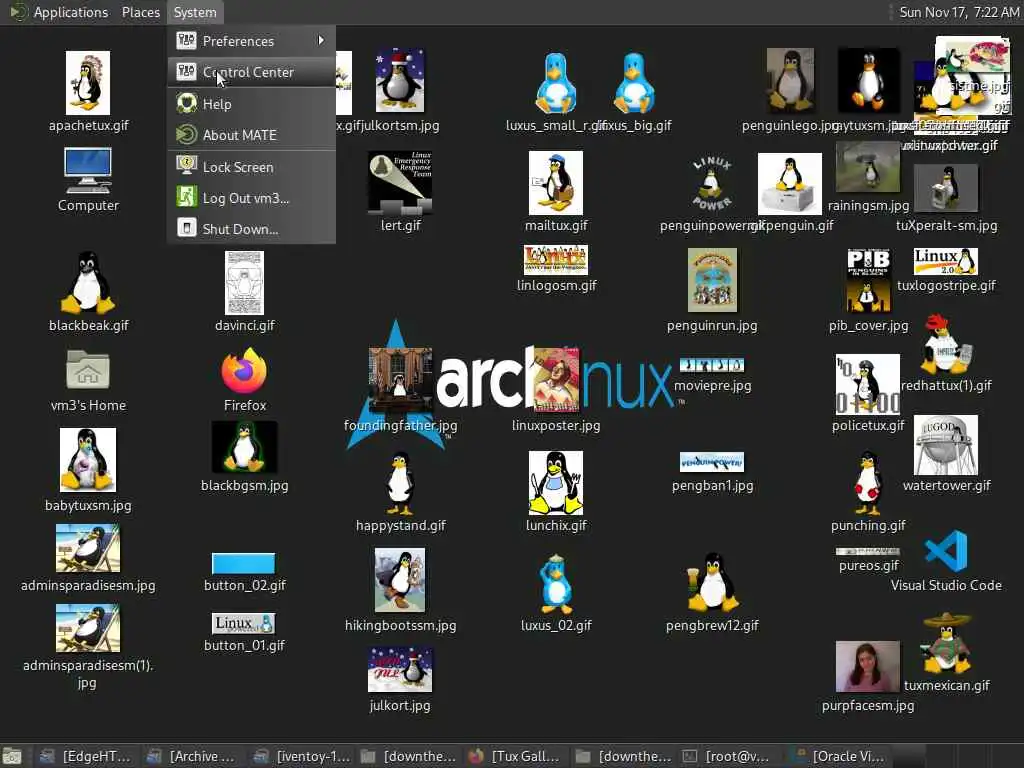The height and width of the screenshot is (768, 1024).
Task: Select the penguinrun.jpg icon
Action: [712, 280]
